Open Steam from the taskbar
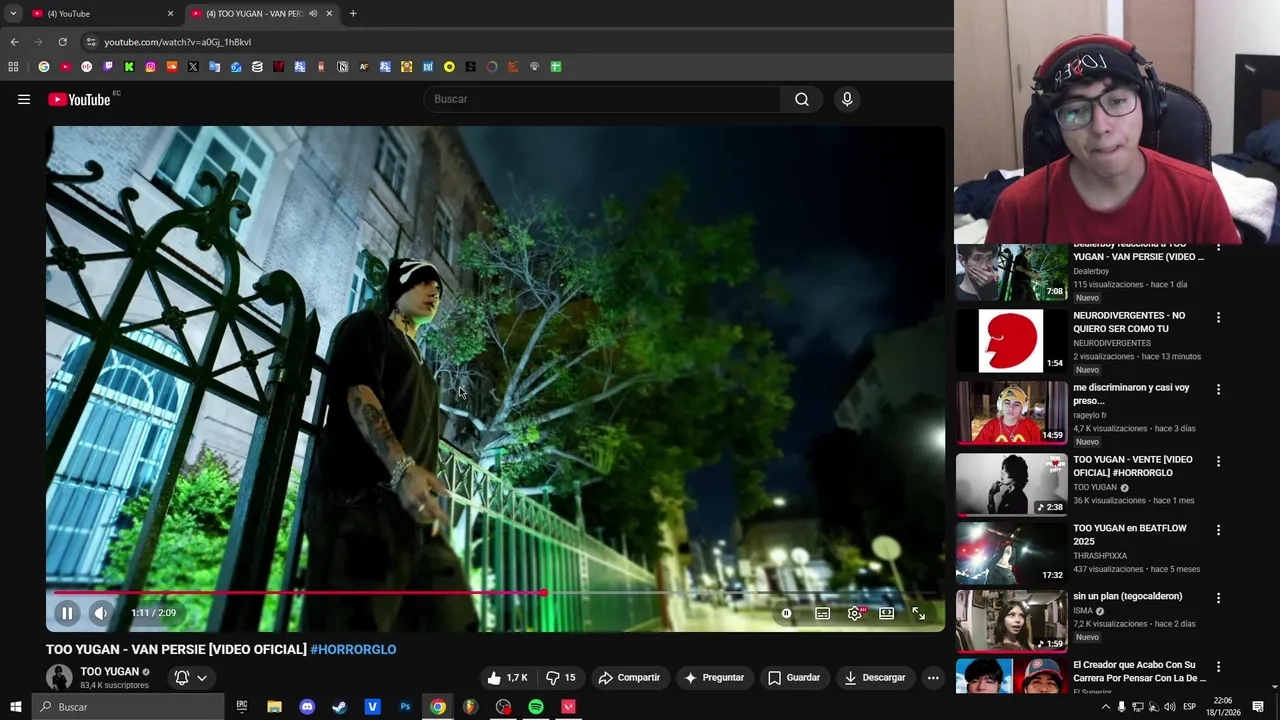This screenshot has width=1280, height=720. pos(339,707)
